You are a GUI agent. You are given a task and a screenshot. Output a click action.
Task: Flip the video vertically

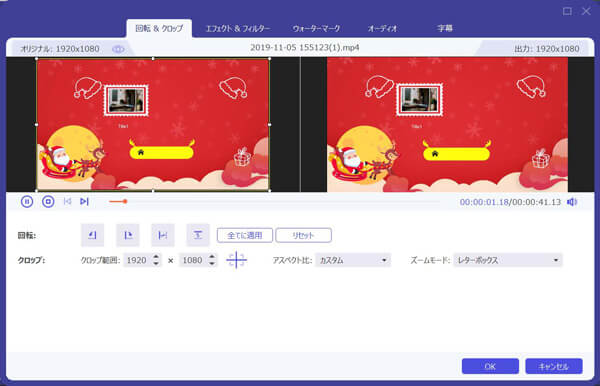(x=198, y=235)
